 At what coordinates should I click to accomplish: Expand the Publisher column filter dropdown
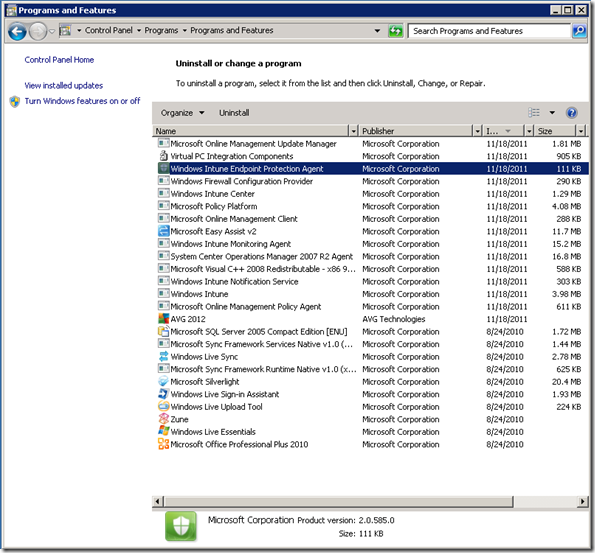[x=478, y=131]
